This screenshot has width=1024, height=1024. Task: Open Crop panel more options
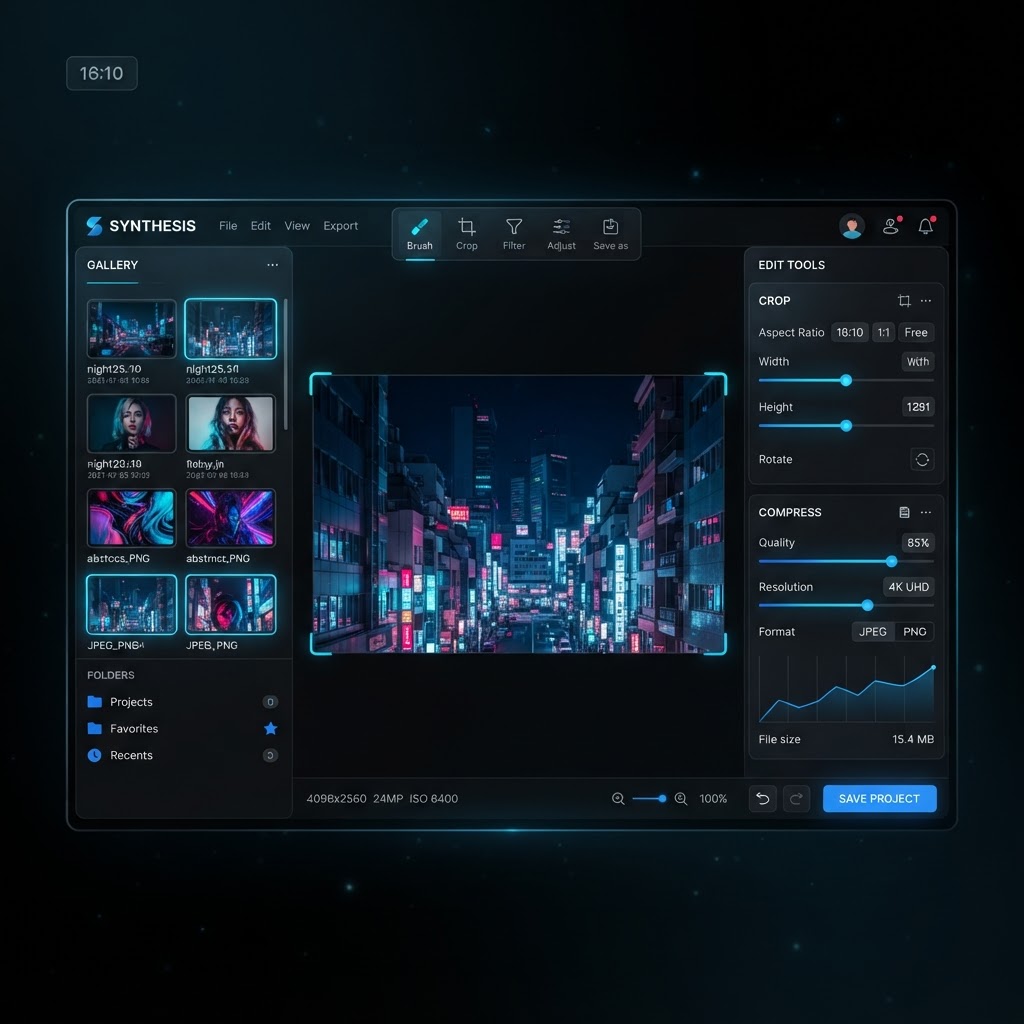926,300
